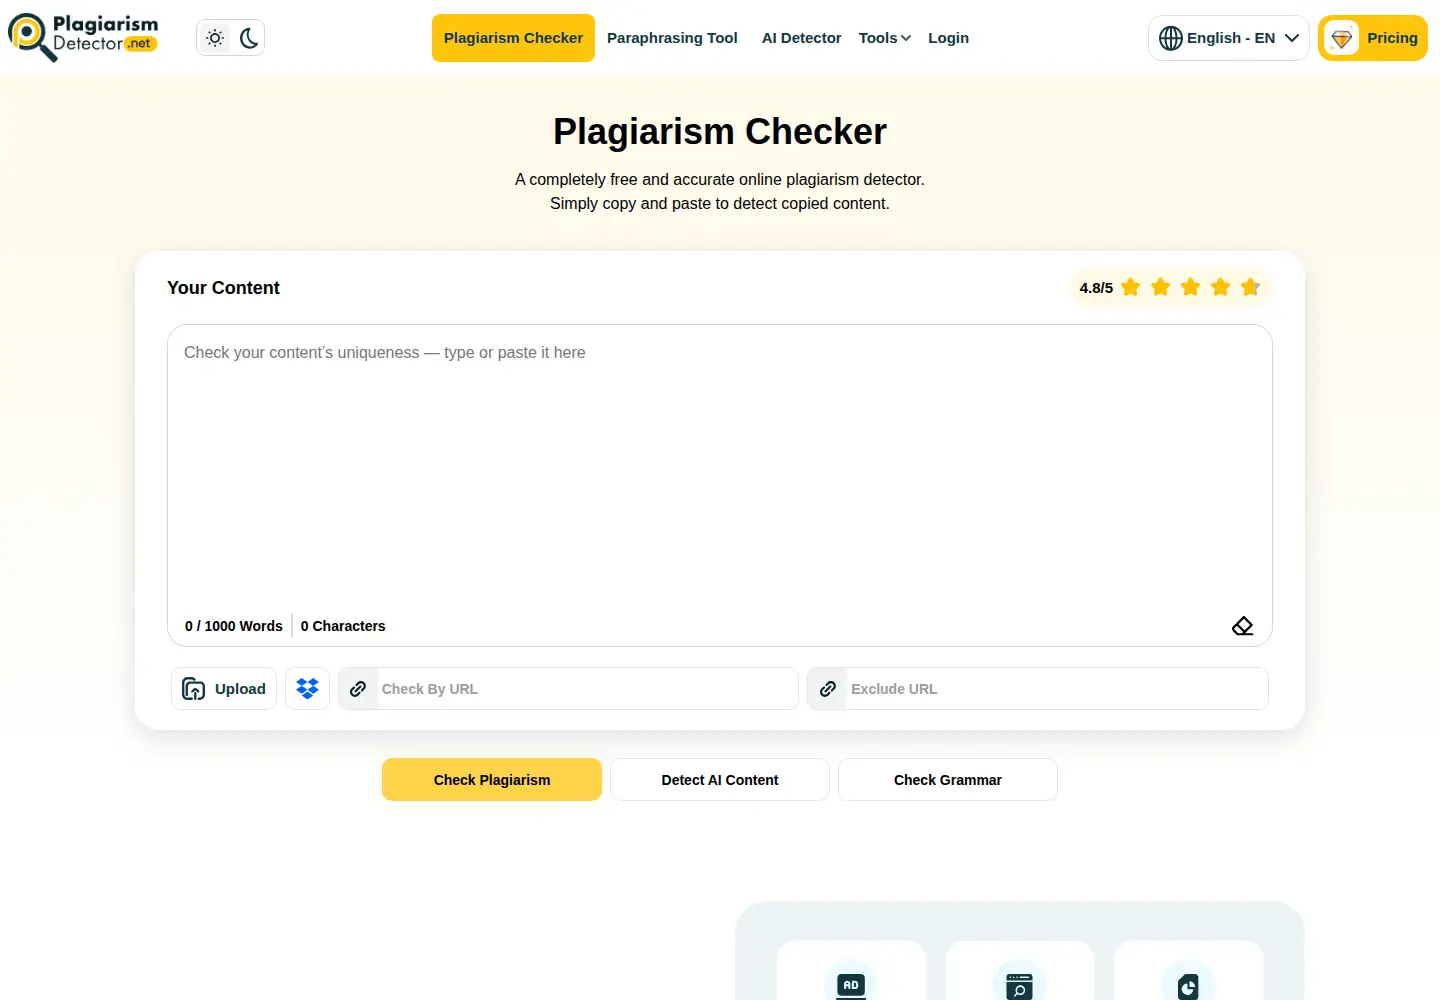The image size is (1440, 1000).
Task: Click the diamond icon on Pricing
Action: 1342,39
